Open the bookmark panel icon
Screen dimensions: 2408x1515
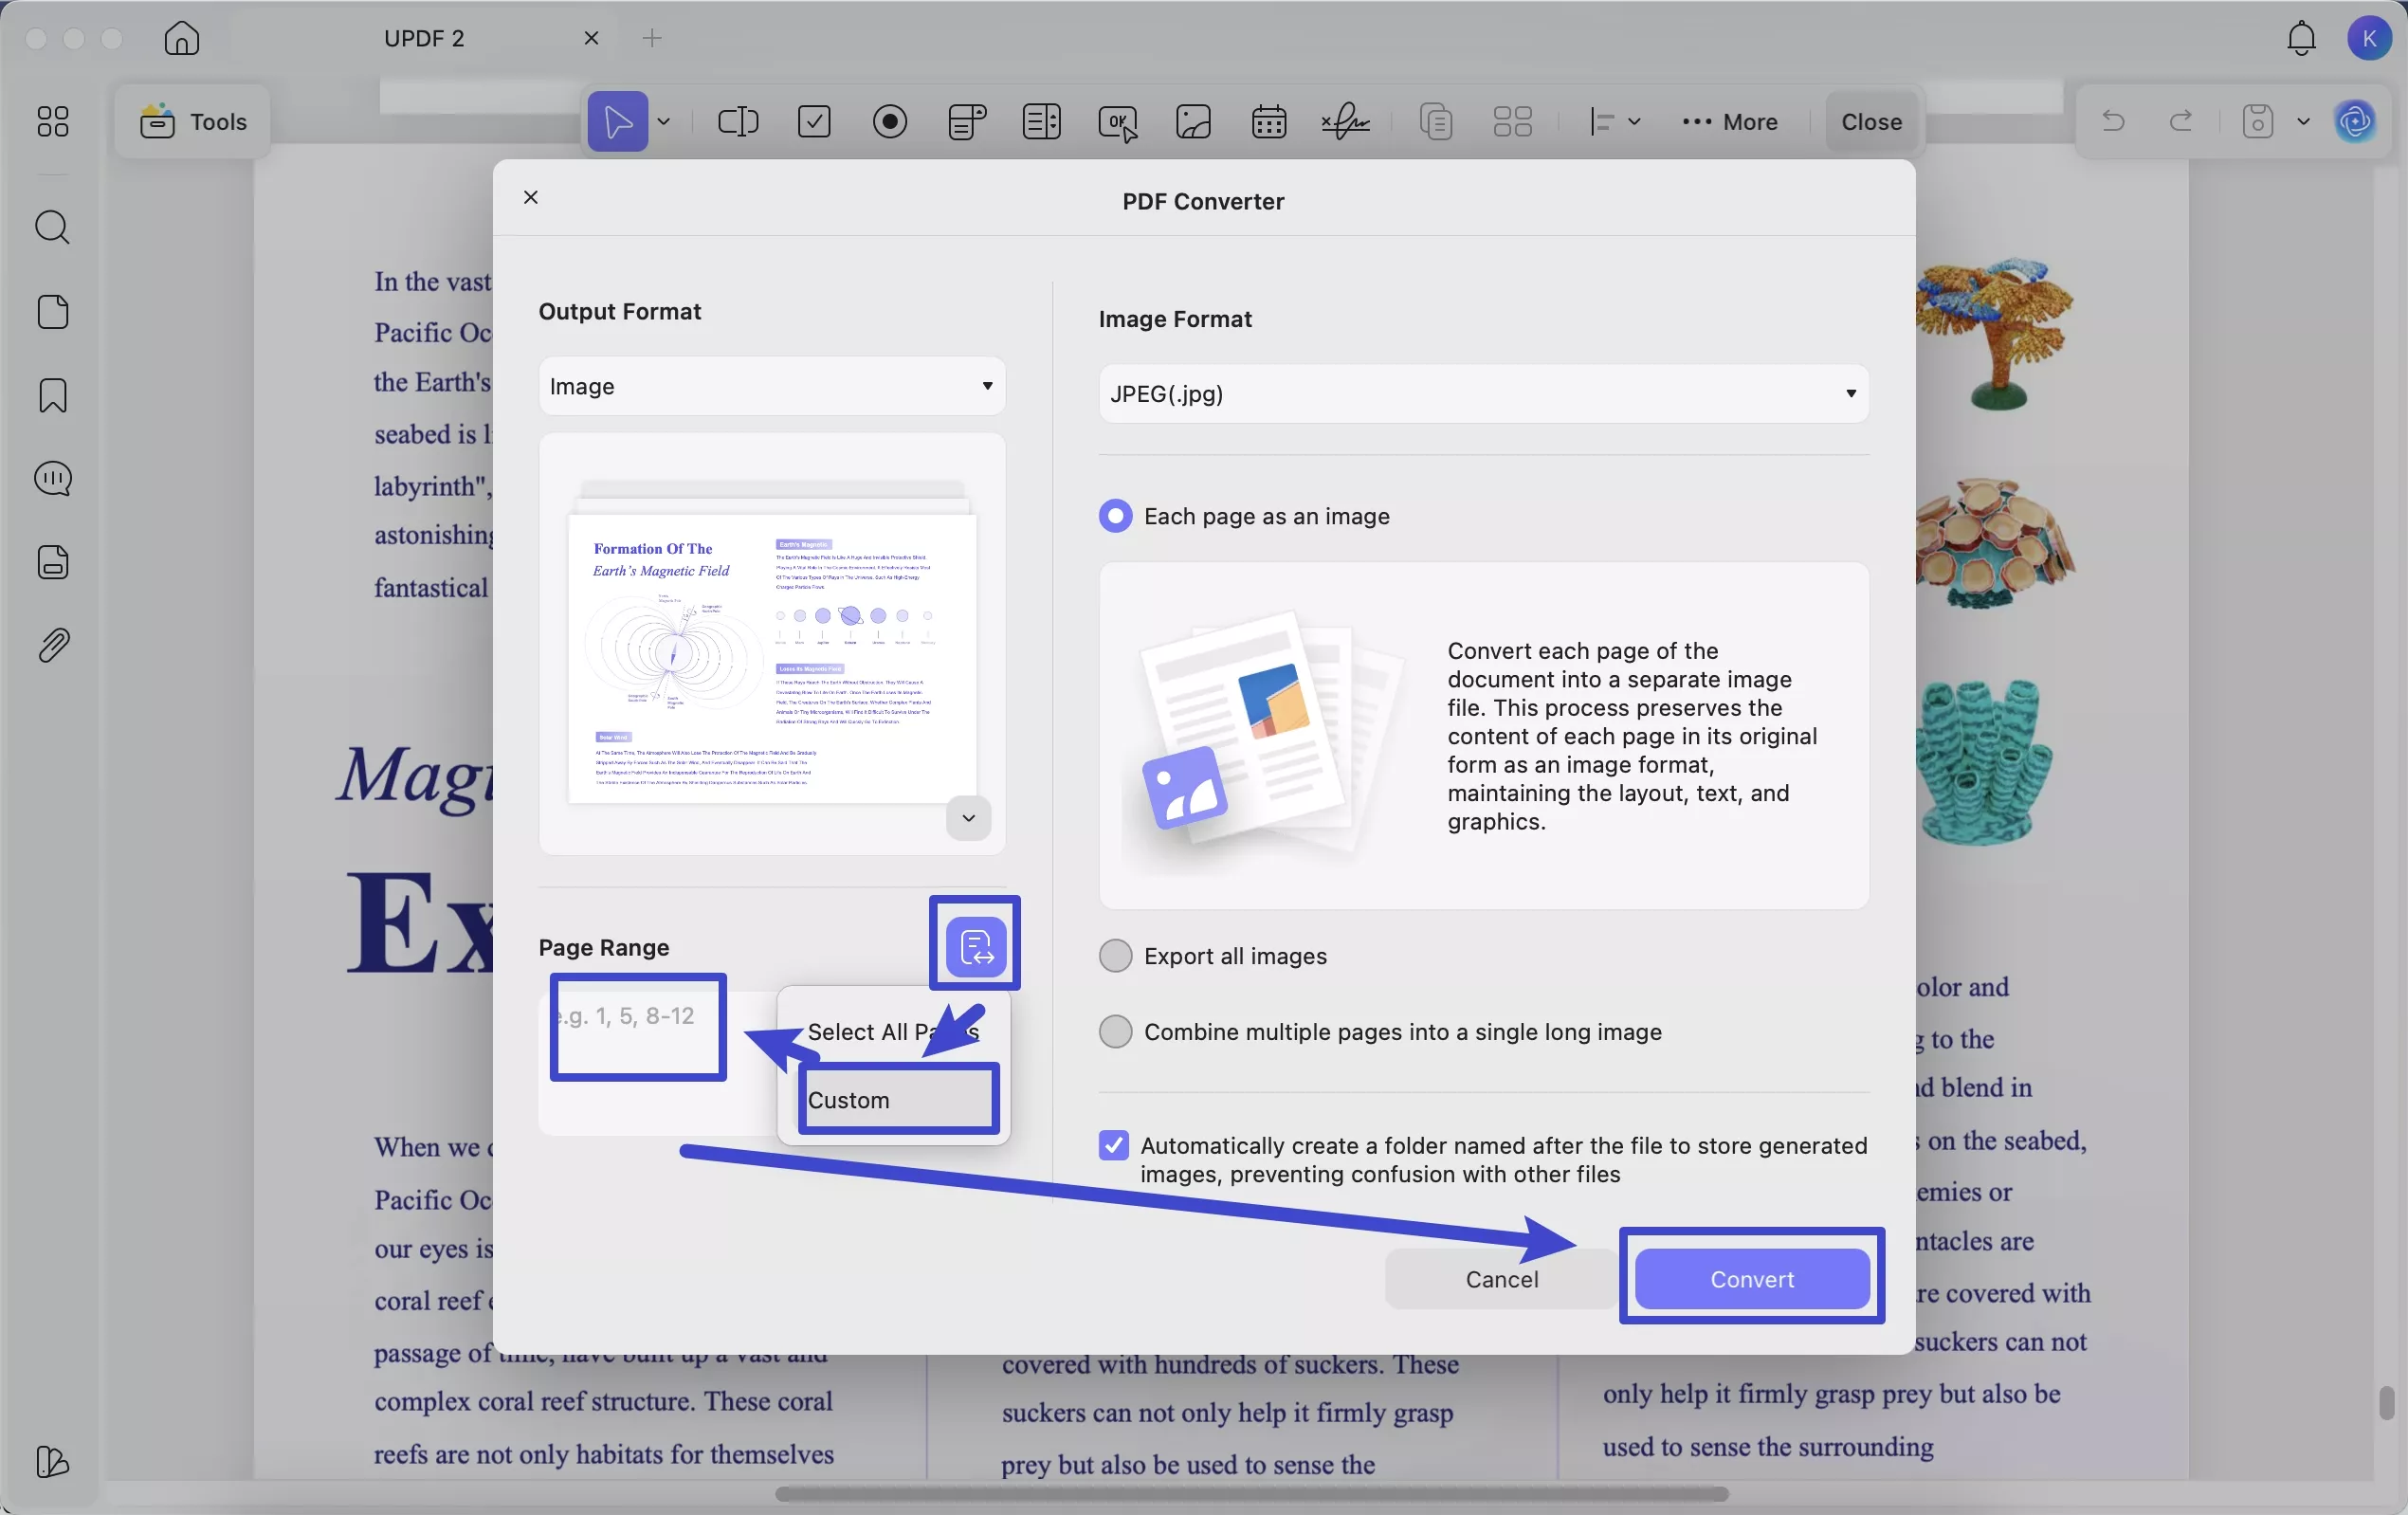coord(52,396)
